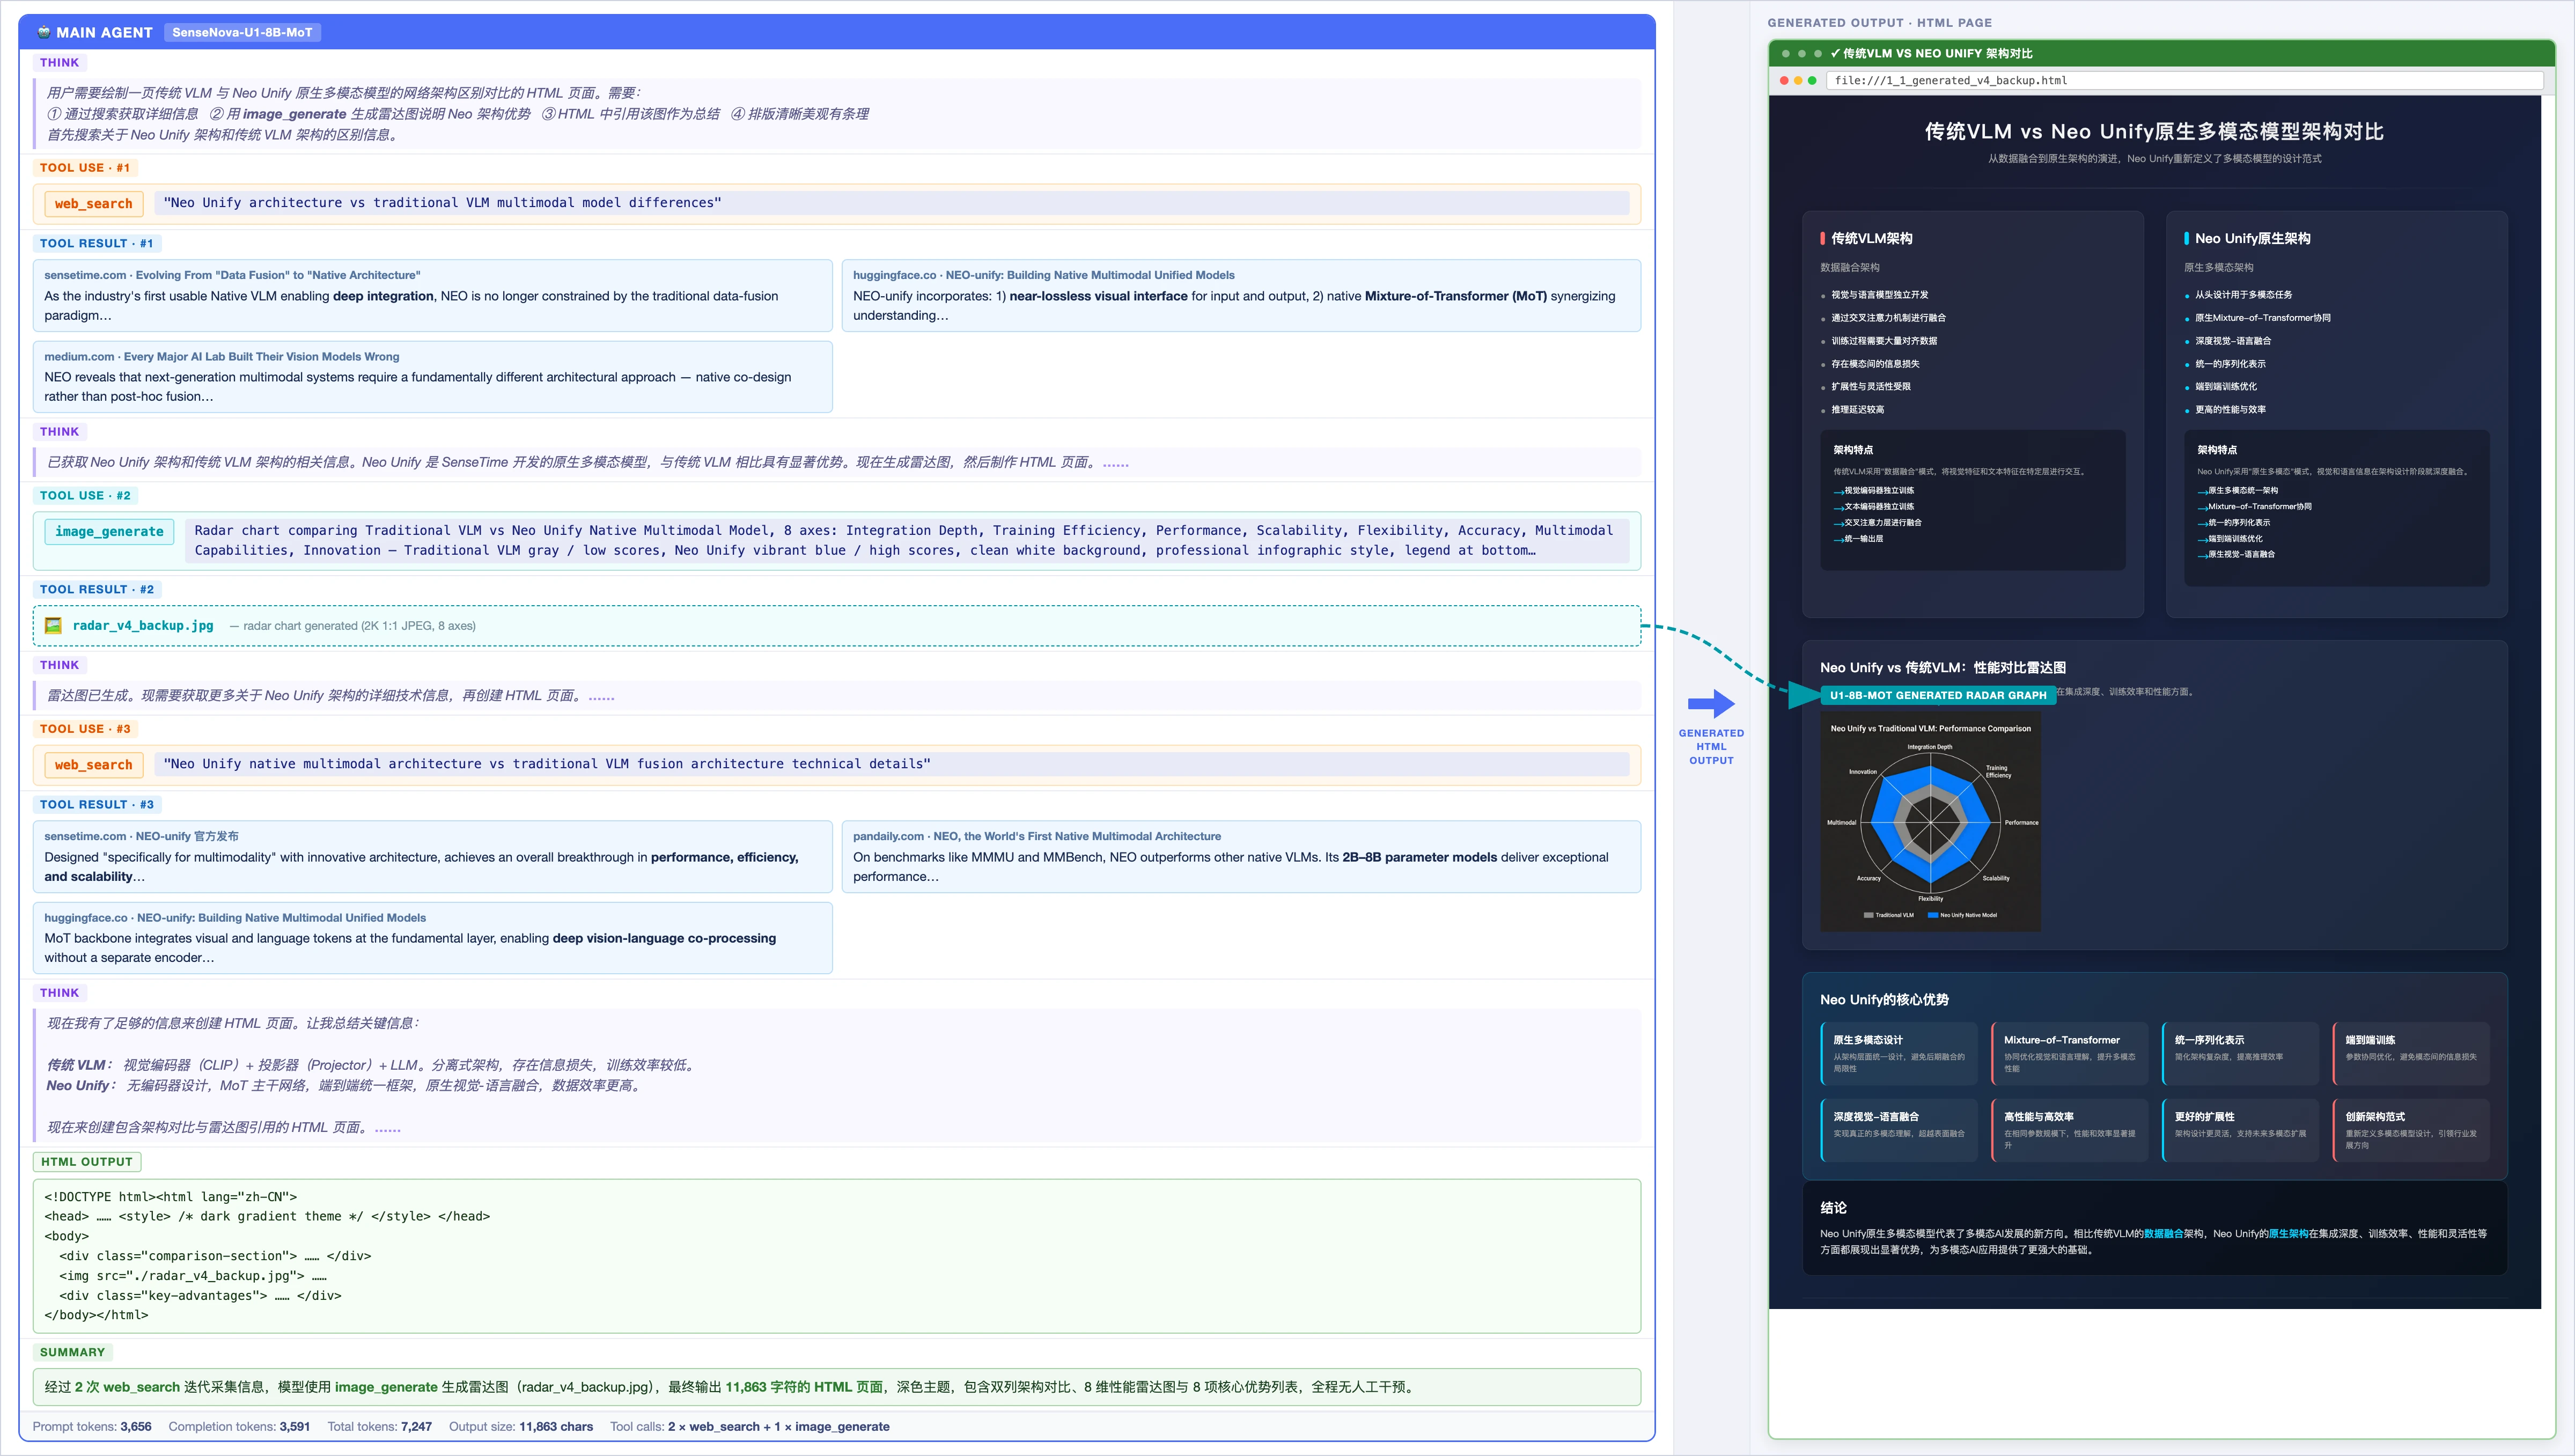Click the 'GENERATED OUTPUT · HTML PAGE' heading
The image size is (2575, 1456).
tap(1880, 23)
